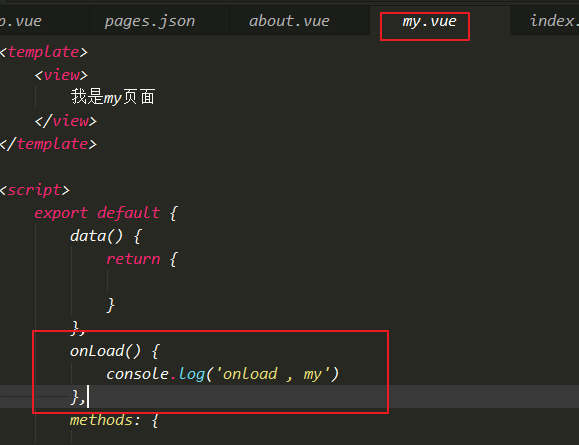Click the console.log('onload , my') line
The width and height of the screenshot is (579, 445).
(222, 374)
